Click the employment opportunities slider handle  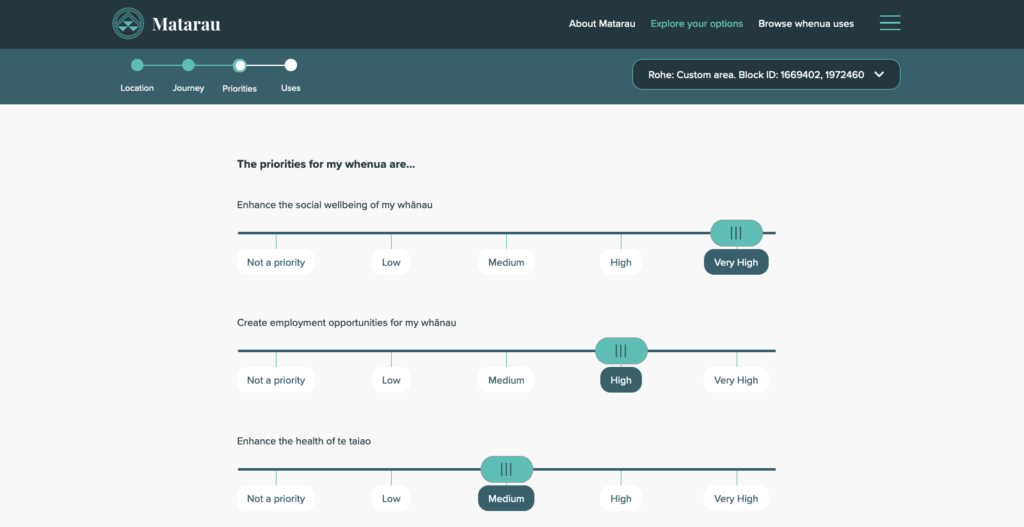point(621,351)
